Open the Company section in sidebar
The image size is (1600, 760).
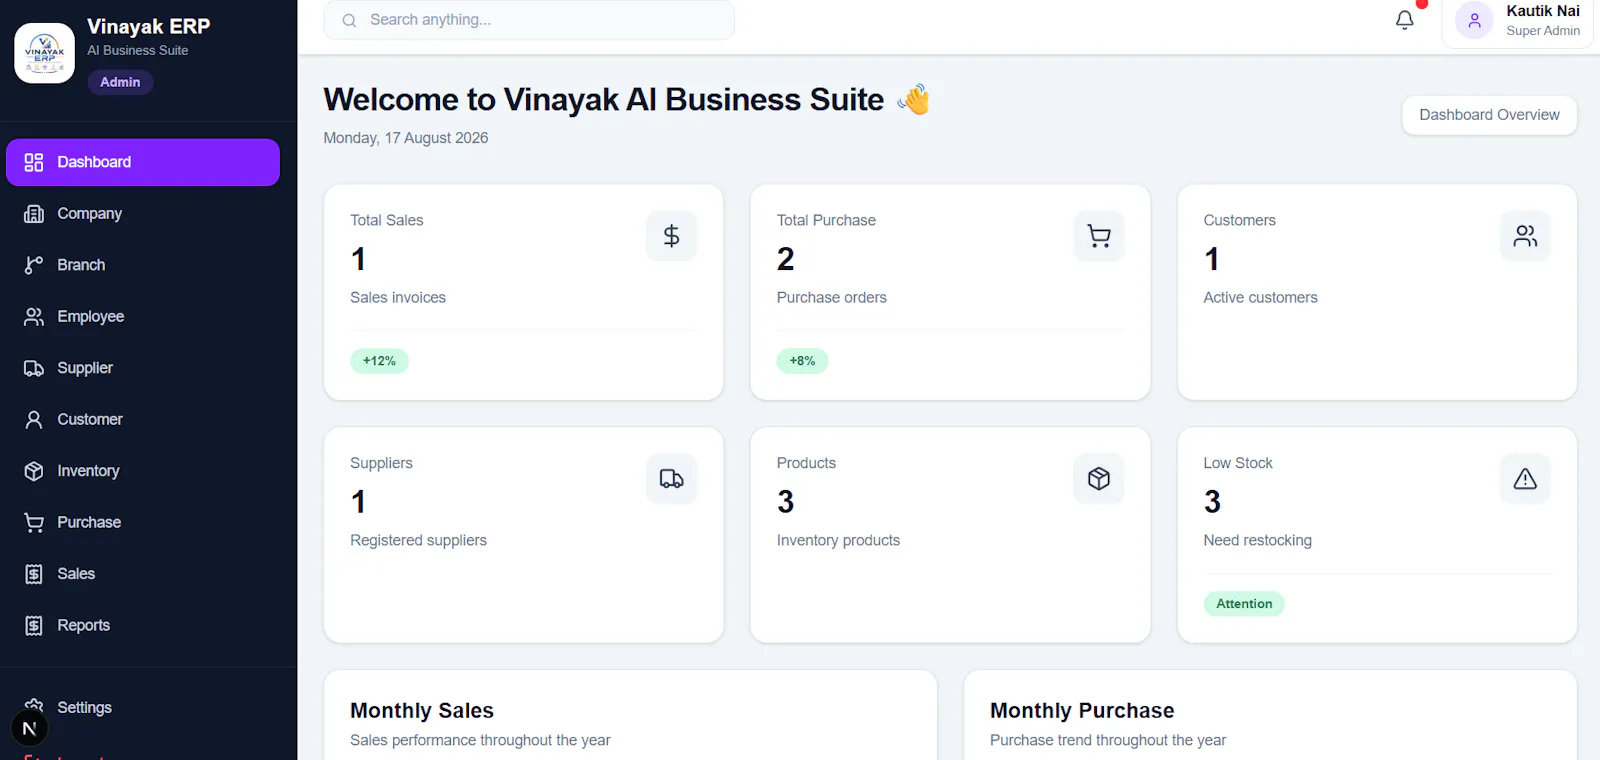tap(143, 214)
